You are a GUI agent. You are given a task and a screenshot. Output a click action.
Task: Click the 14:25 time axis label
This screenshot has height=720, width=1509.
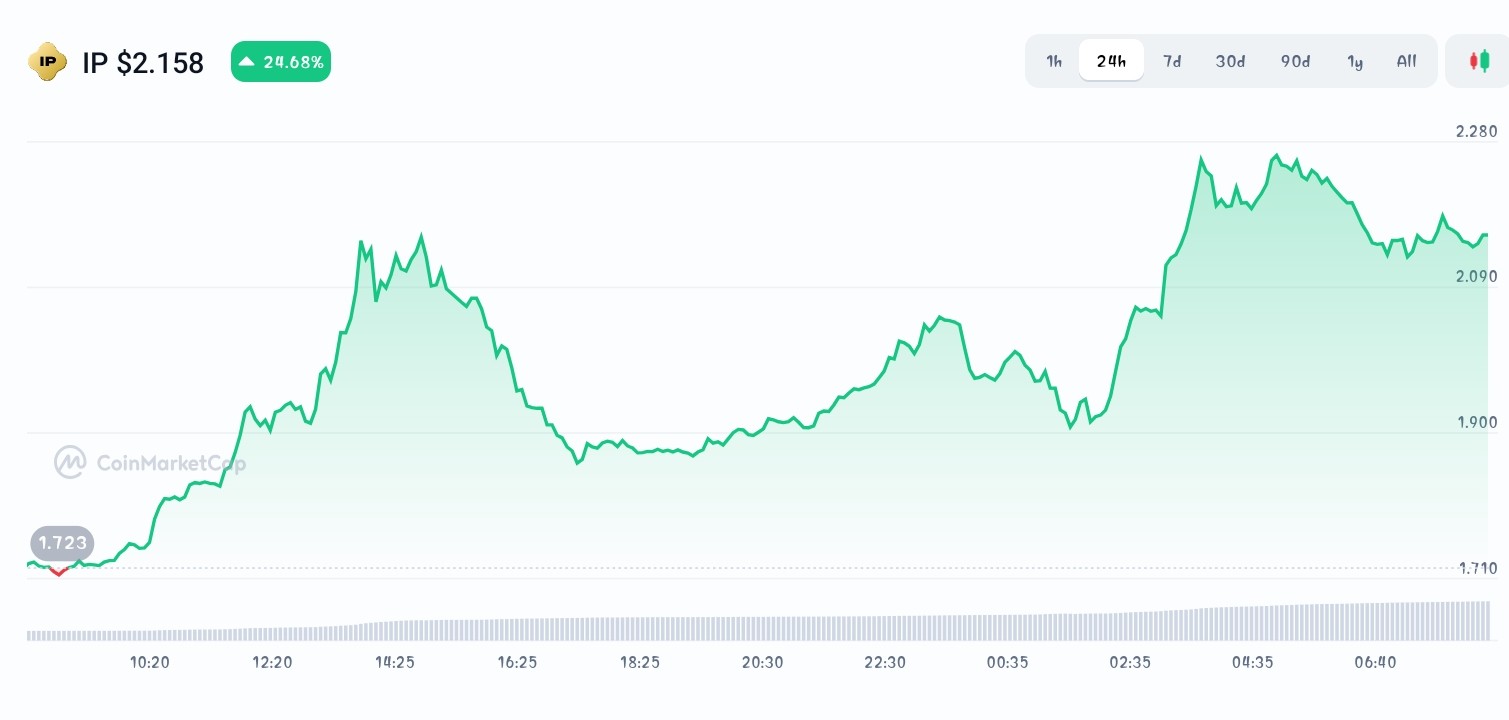pos(395,662)
